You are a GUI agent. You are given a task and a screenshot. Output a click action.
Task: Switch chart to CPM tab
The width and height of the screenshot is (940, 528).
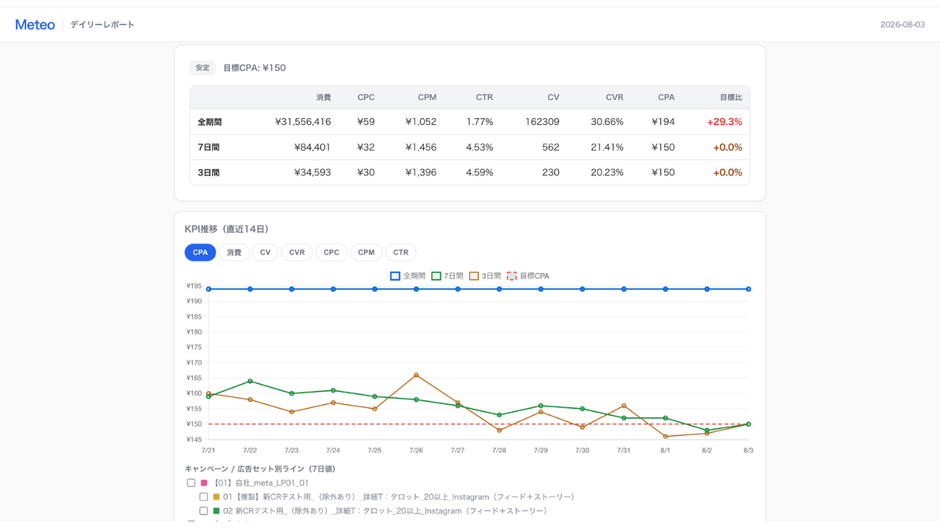pos(366,252)
